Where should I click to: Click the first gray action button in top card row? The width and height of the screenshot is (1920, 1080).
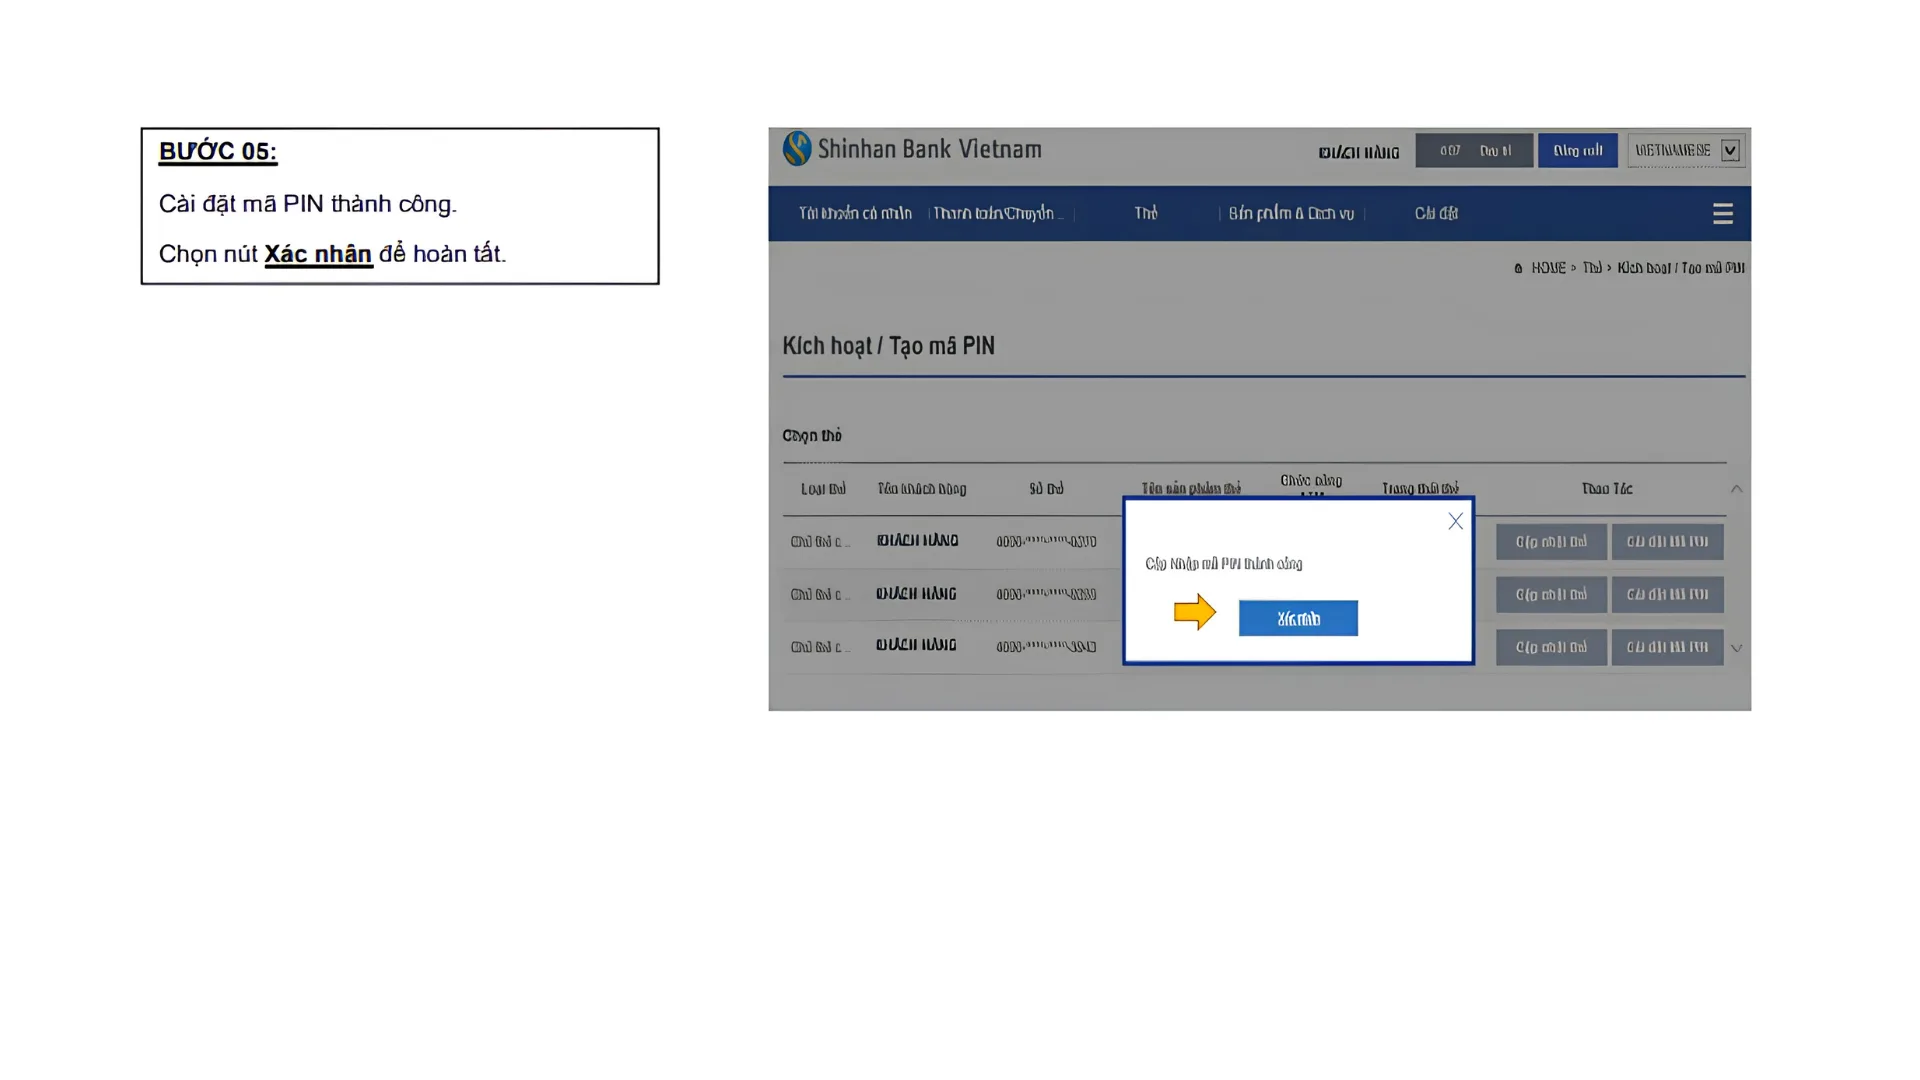(x=1551, y=542)
